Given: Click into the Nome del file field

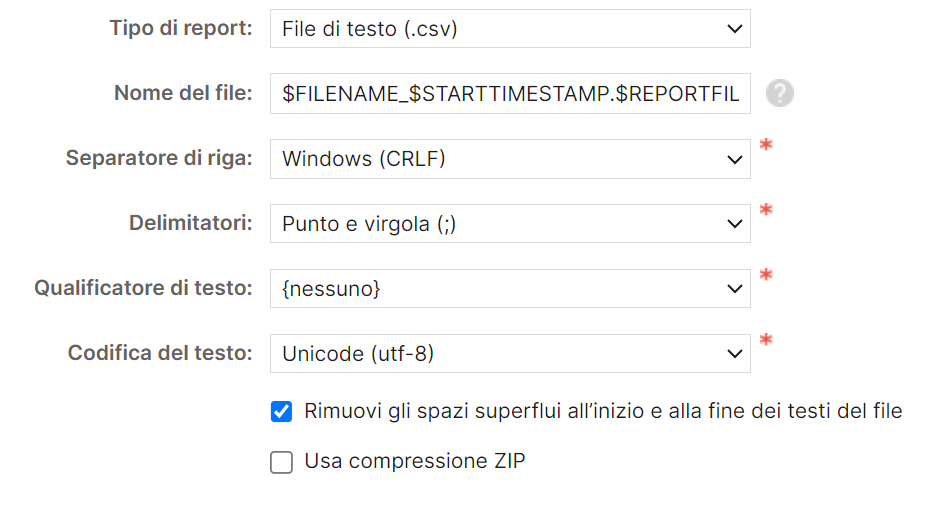Looking at the screenshot, I should click(x=510, y=94).
